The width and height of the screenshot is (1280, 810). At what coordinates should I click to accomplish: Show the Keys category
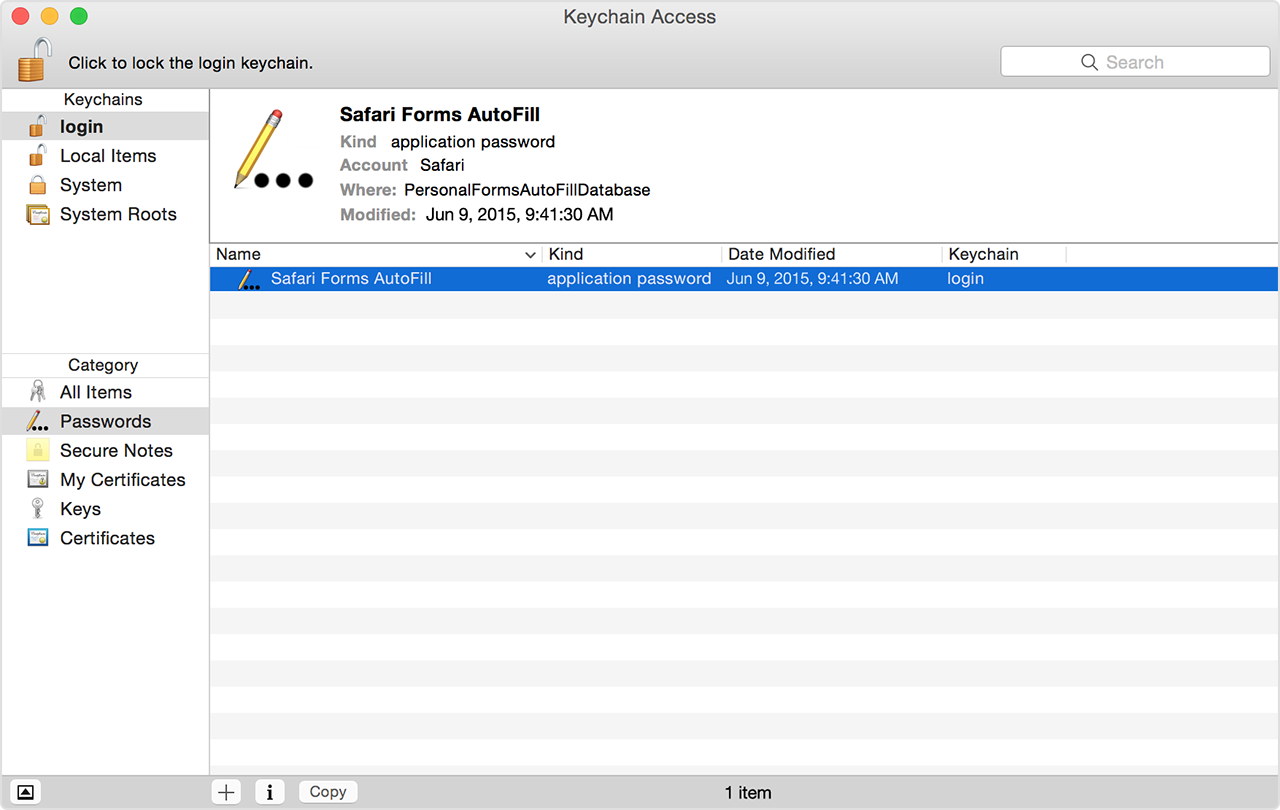tap(105, 509)
